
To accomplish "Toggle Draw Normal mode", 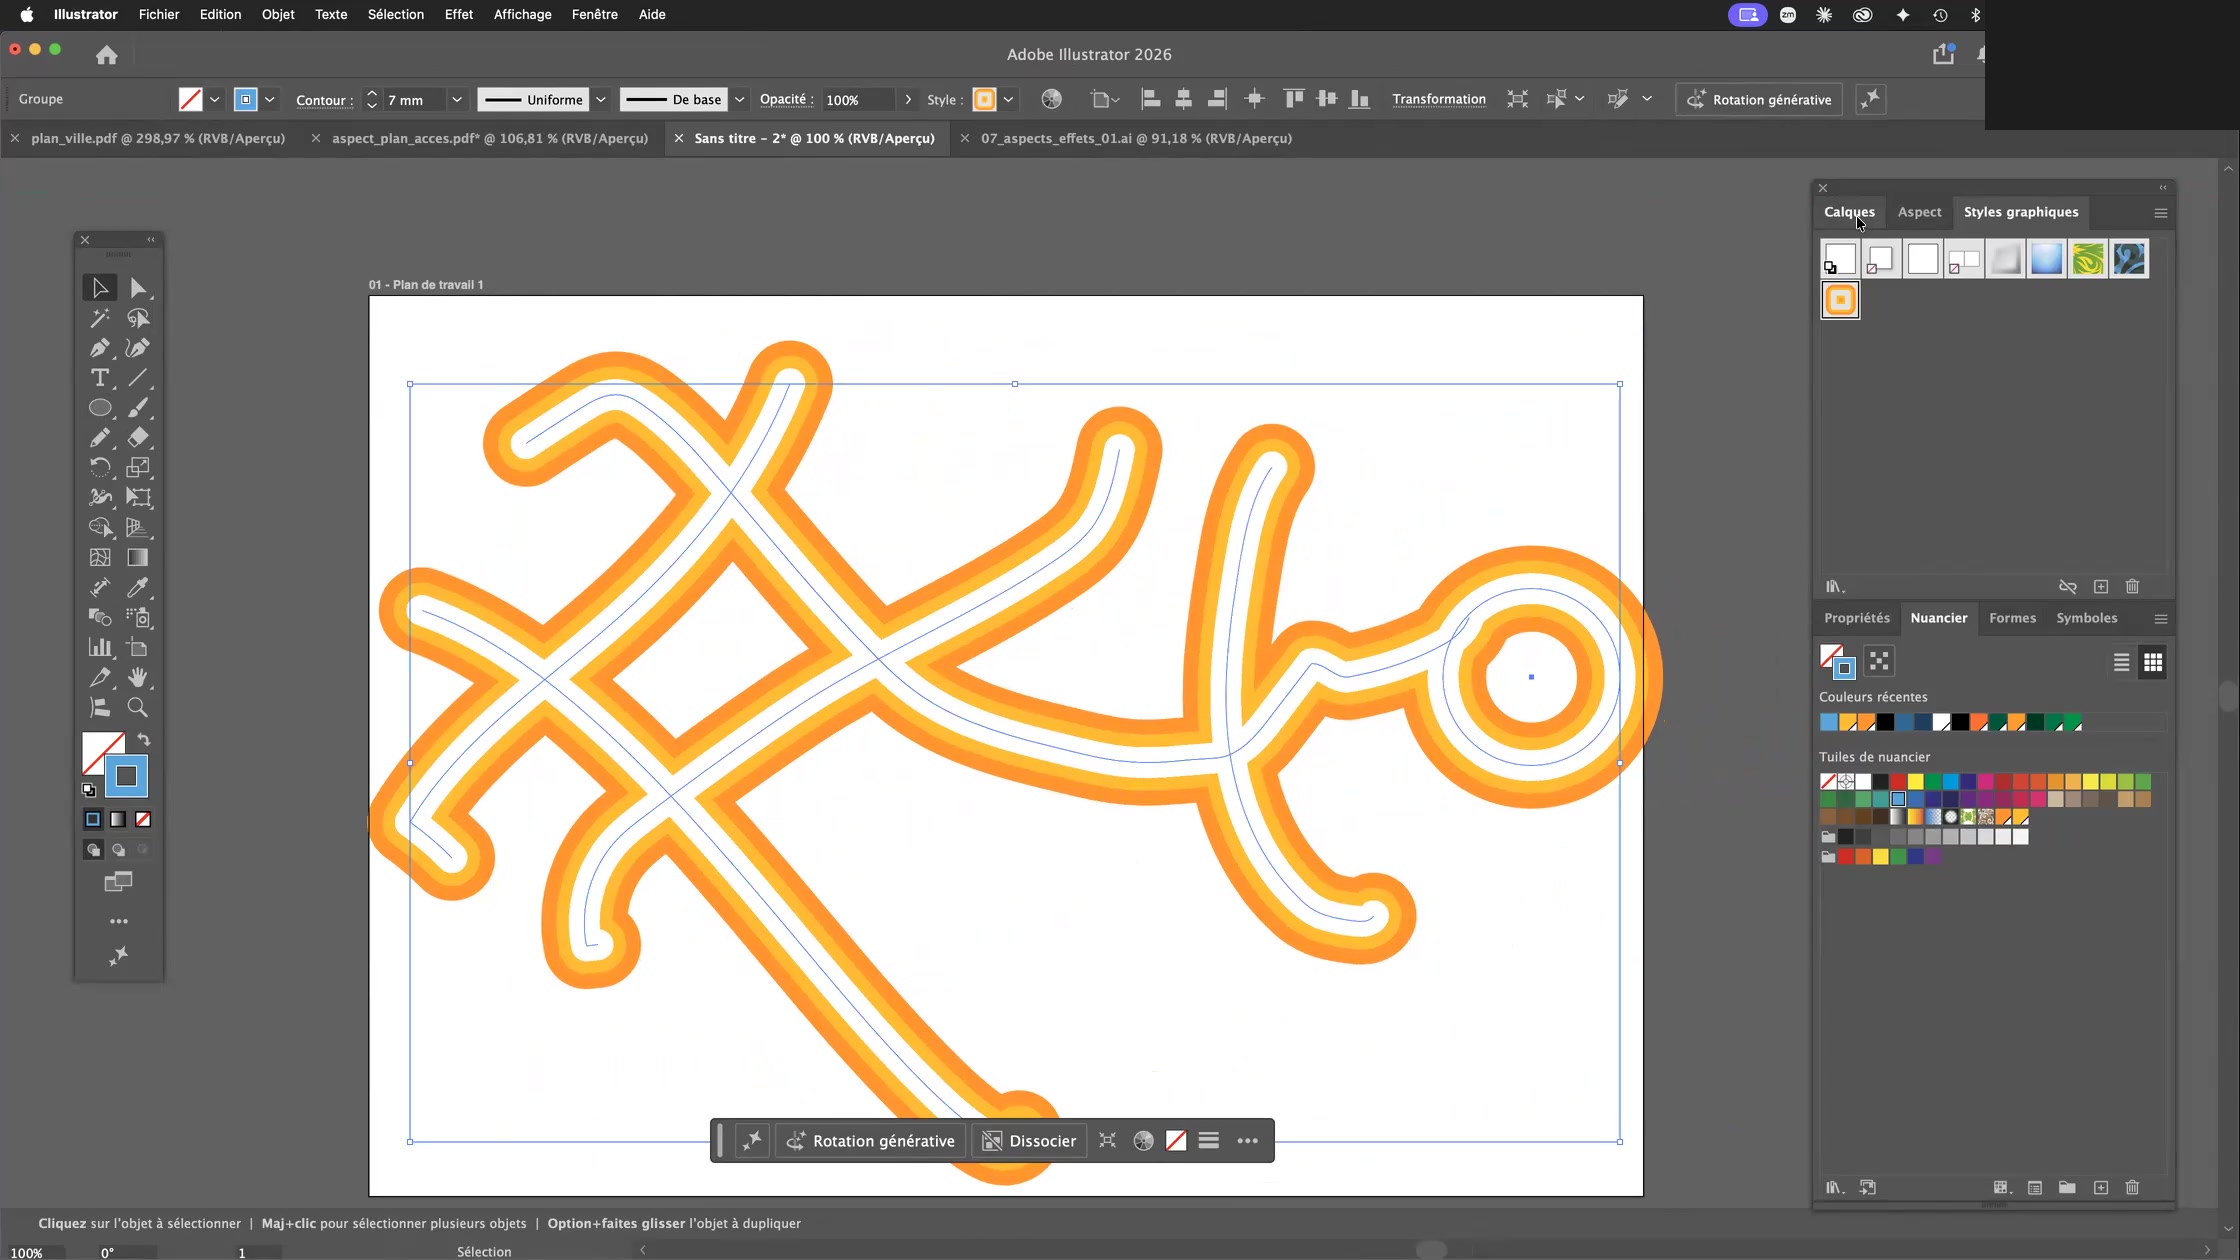I will coord(93,850).
